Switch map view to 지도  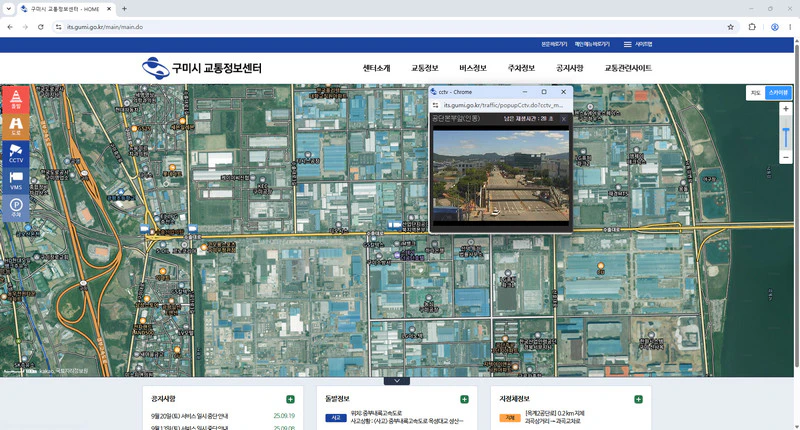tap(756, 93)
